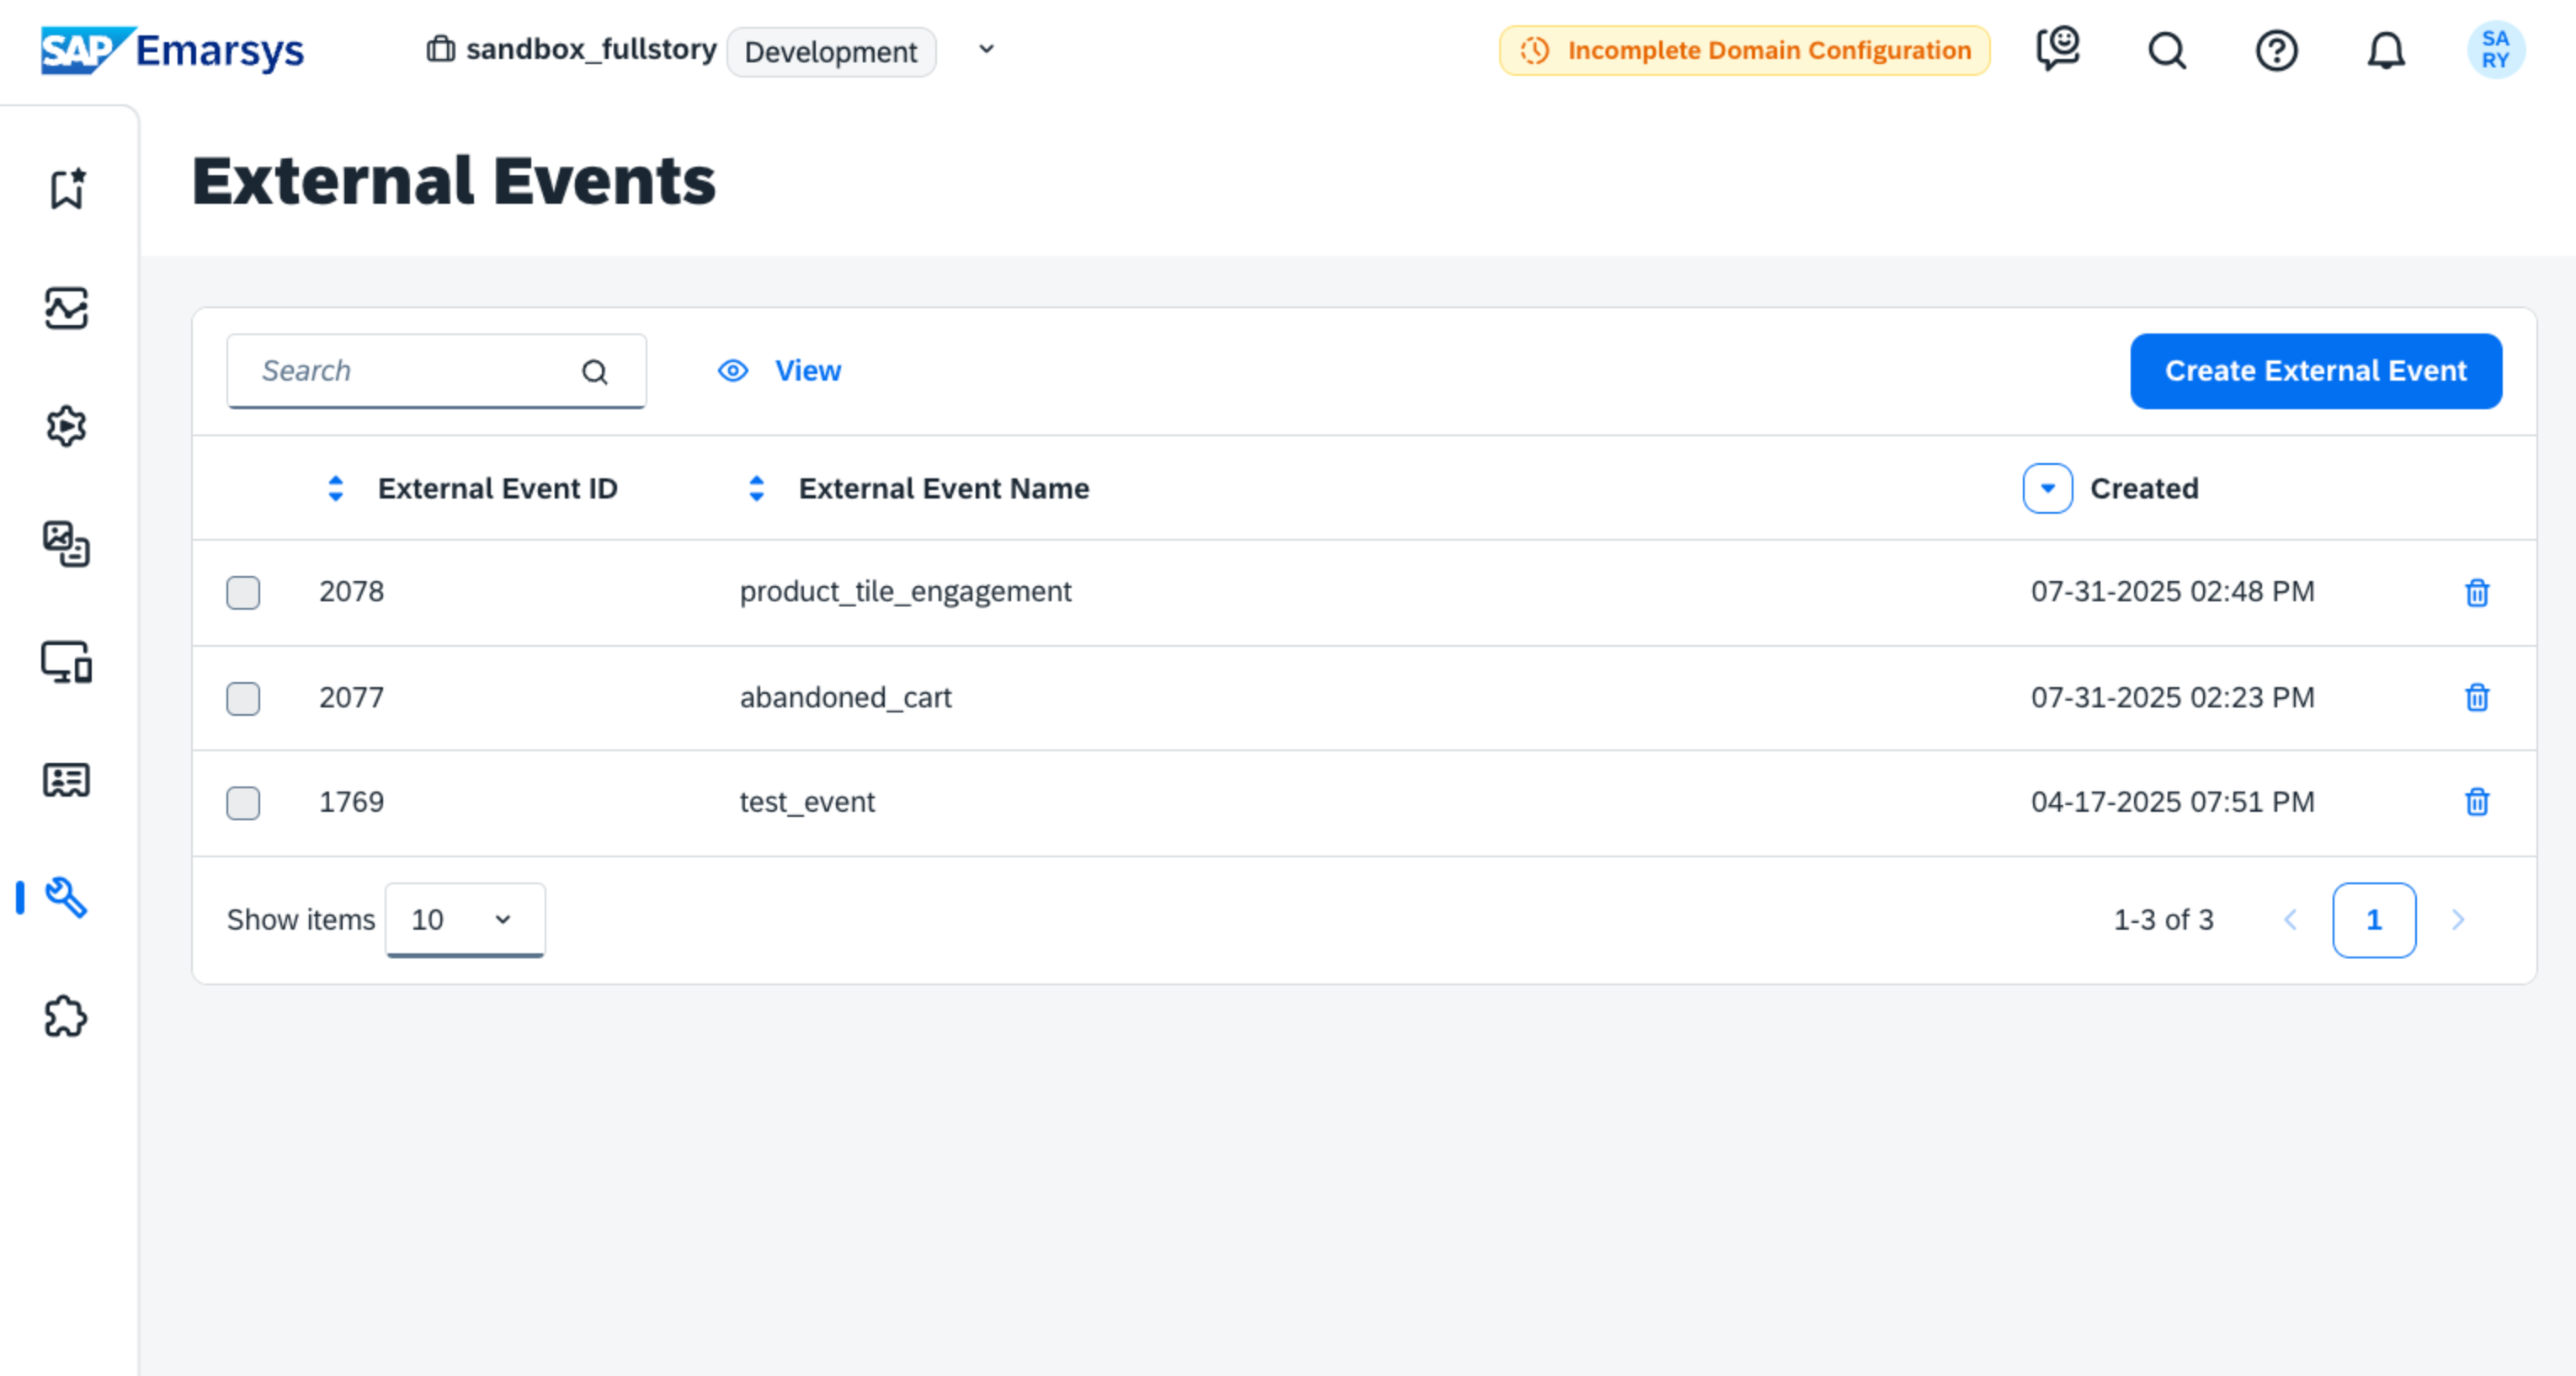The height and width of the screenshot is (1376, 2576).
Task: Sort by External Event Name column
Action: click(757, 488)
